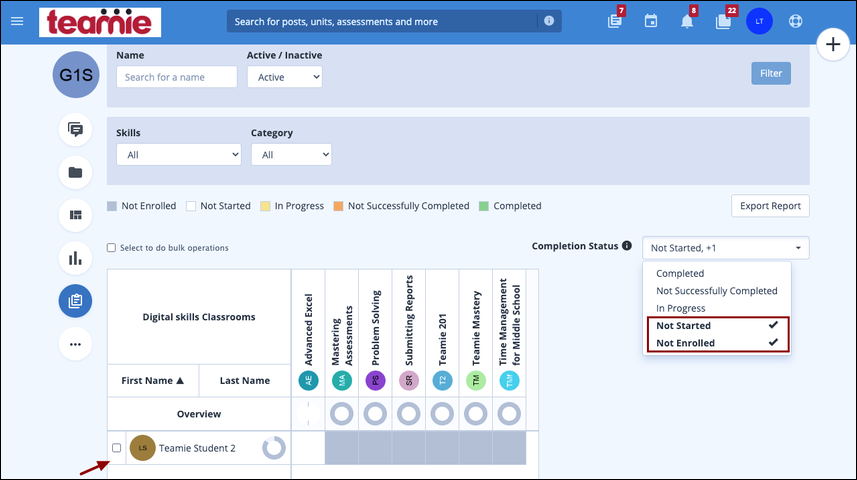The image size is (857, 480).
Task: Open Teamie Student 2 name link
Action: click(197, 448)
